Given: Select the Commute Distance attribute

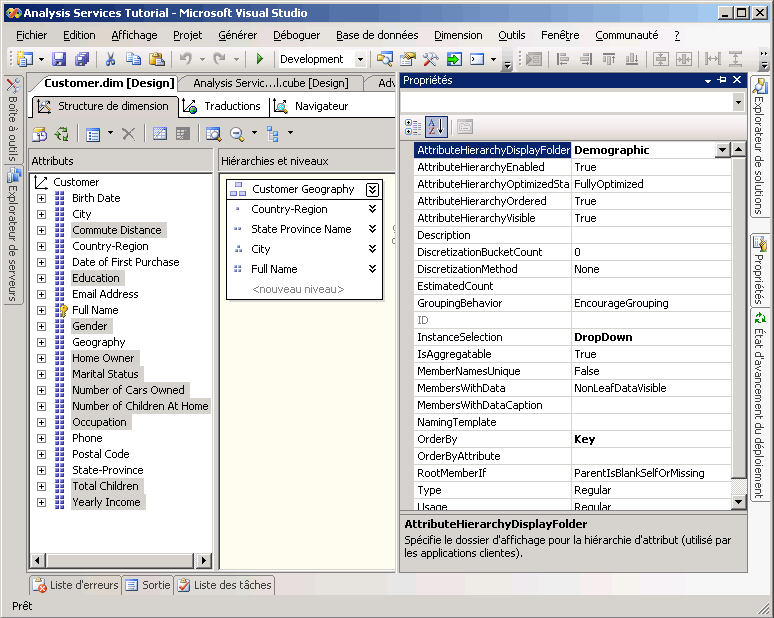Looking at the screenshot, I should [116, 230].
